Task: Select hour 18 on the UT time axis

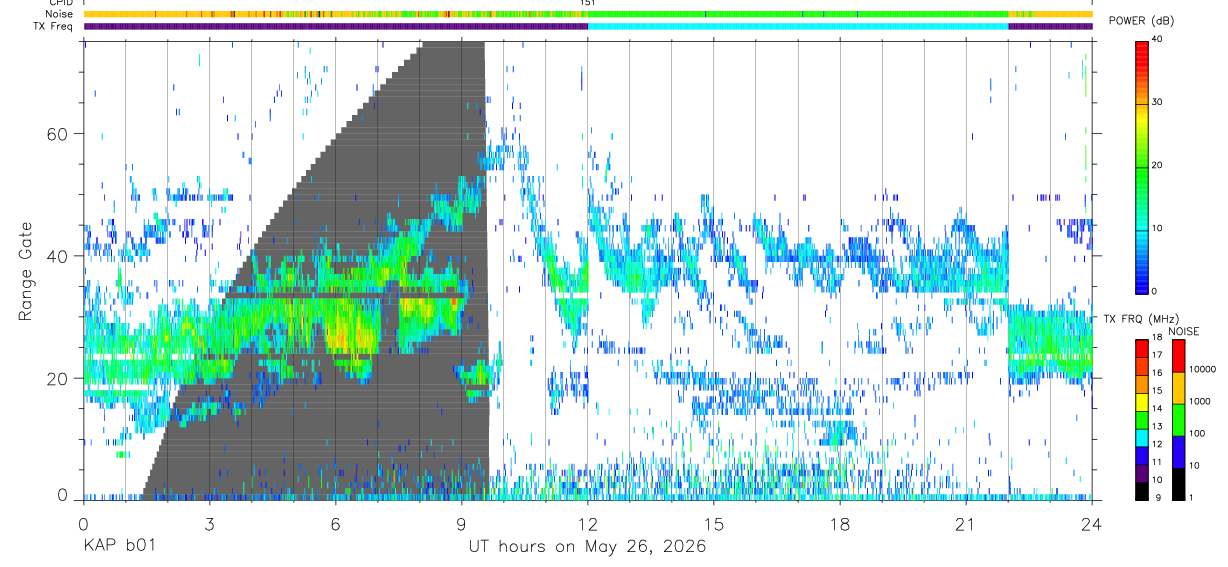Action: 840,523
